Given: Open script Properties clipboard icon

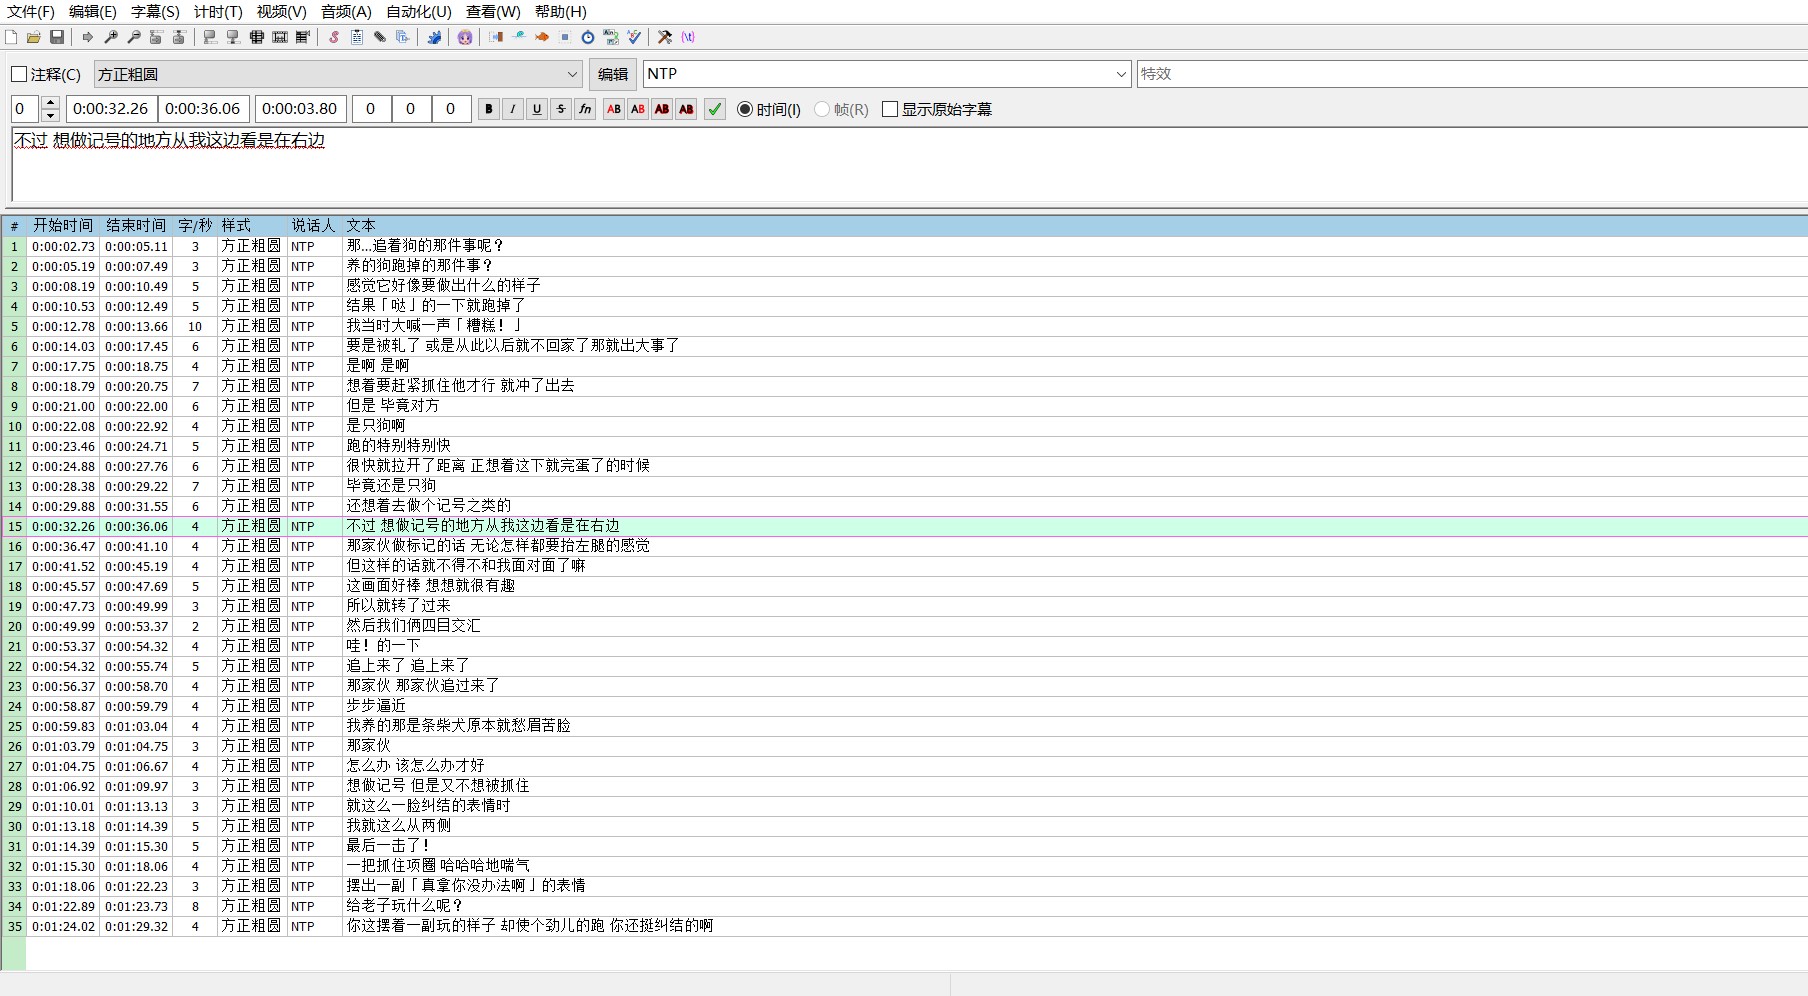Looking at the screenshot, I should click(357, 37).
